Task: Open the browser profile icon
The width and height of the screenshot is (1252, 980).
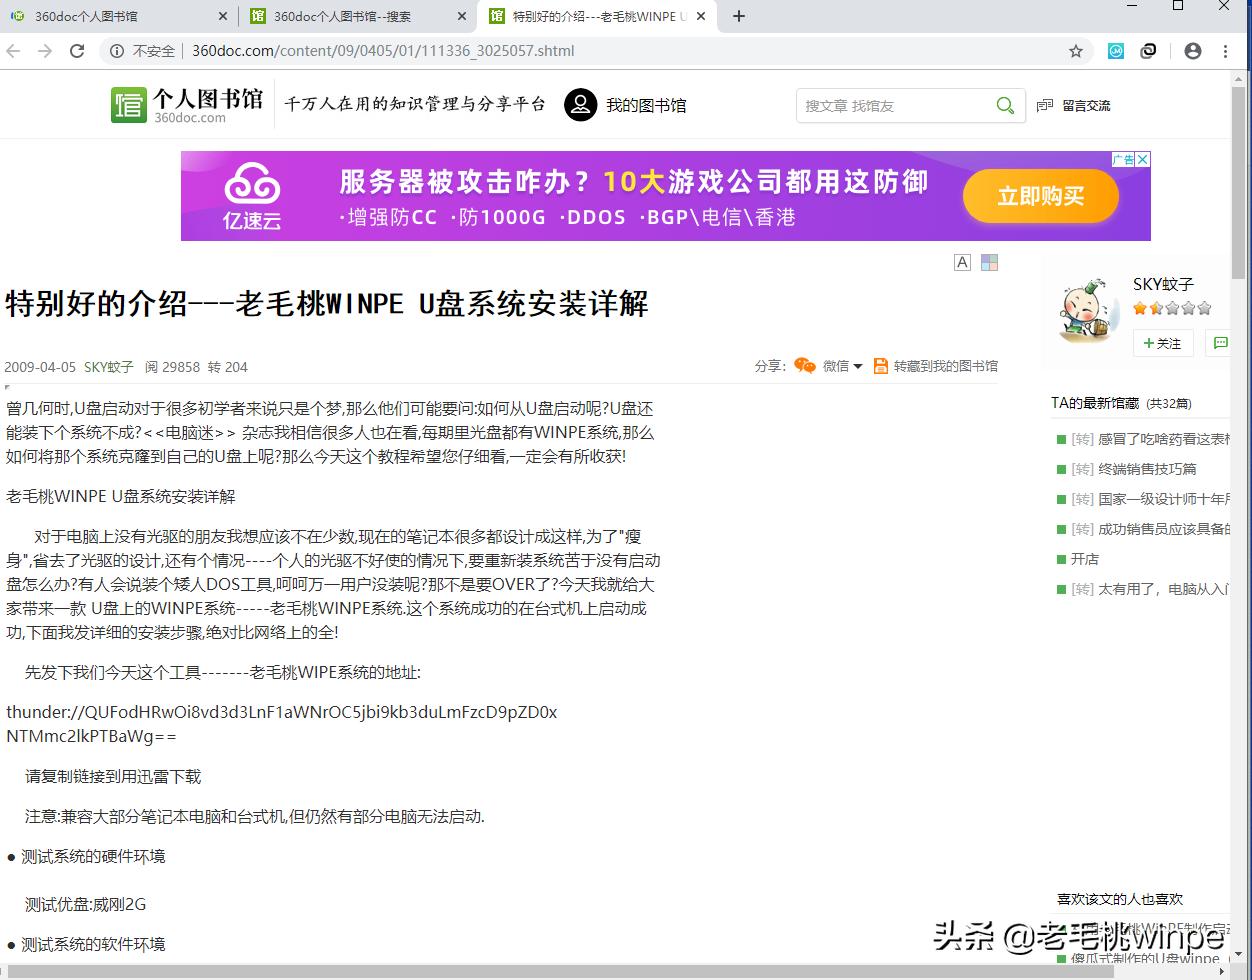Action: click(1194, 51)
